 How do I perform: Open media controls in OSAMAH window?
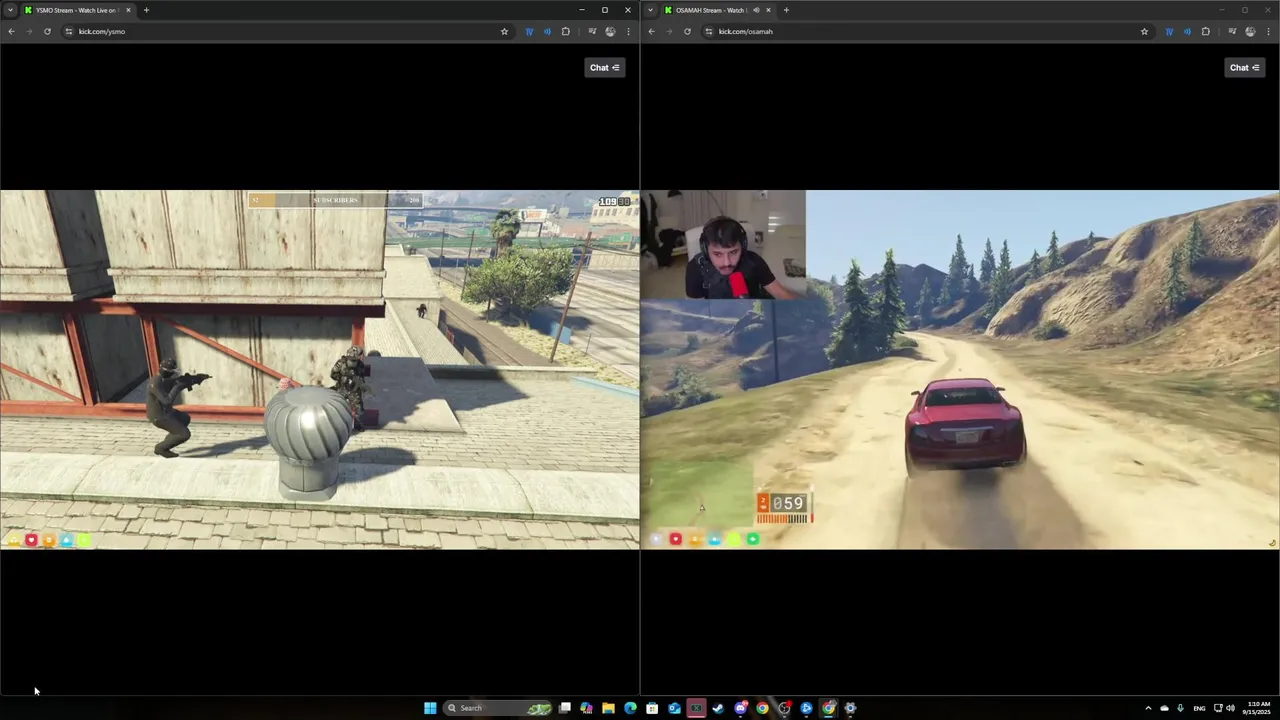(1232, 31)
